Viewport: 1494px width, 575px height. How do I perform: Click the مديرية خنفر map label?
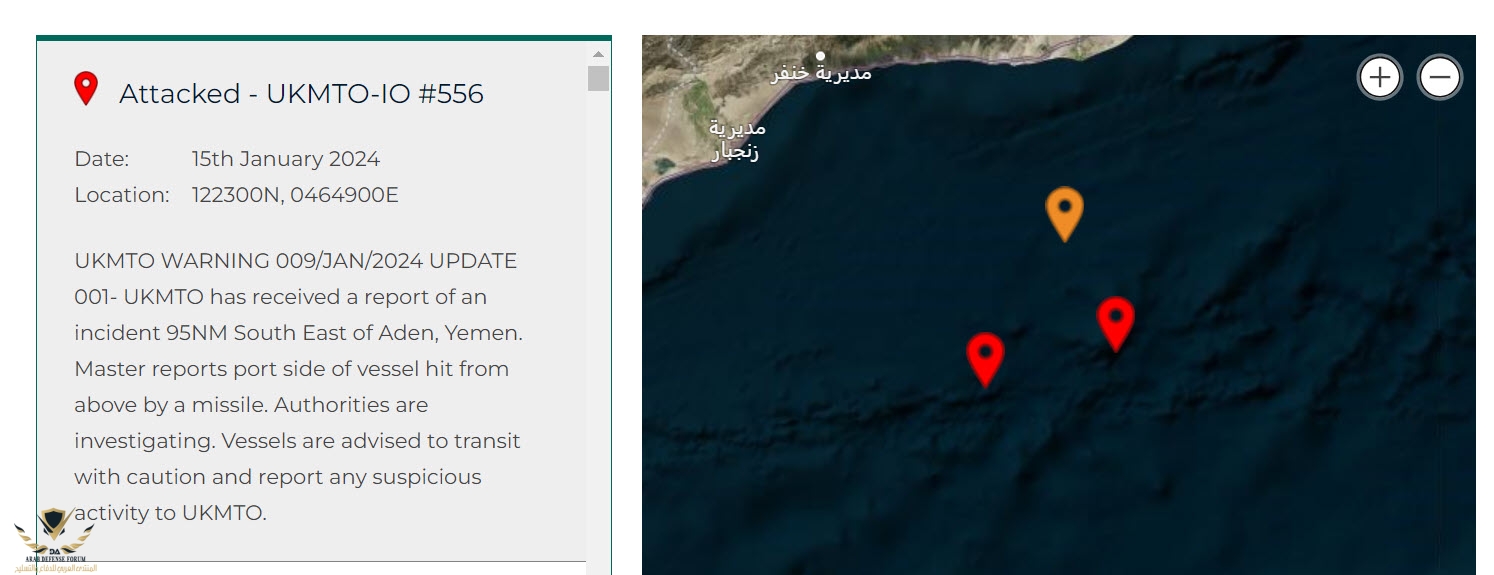[821, 73]
